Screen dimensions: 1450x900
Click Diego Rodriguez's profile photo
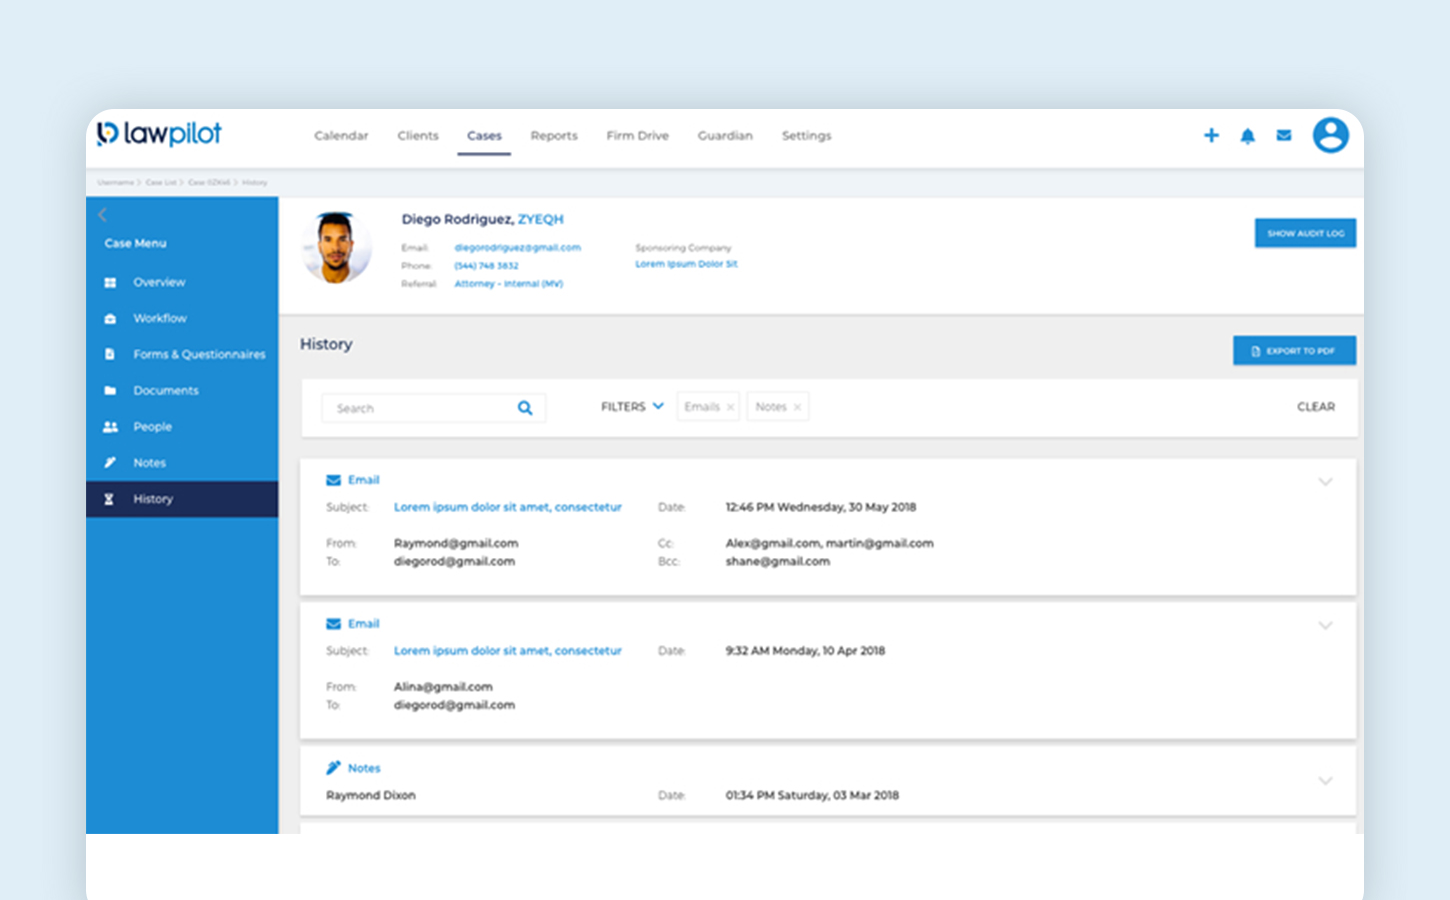[336, 247]
